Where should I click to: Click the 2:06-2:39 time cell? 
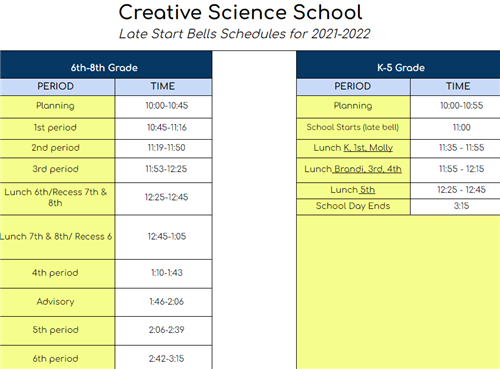coord(163,331)
